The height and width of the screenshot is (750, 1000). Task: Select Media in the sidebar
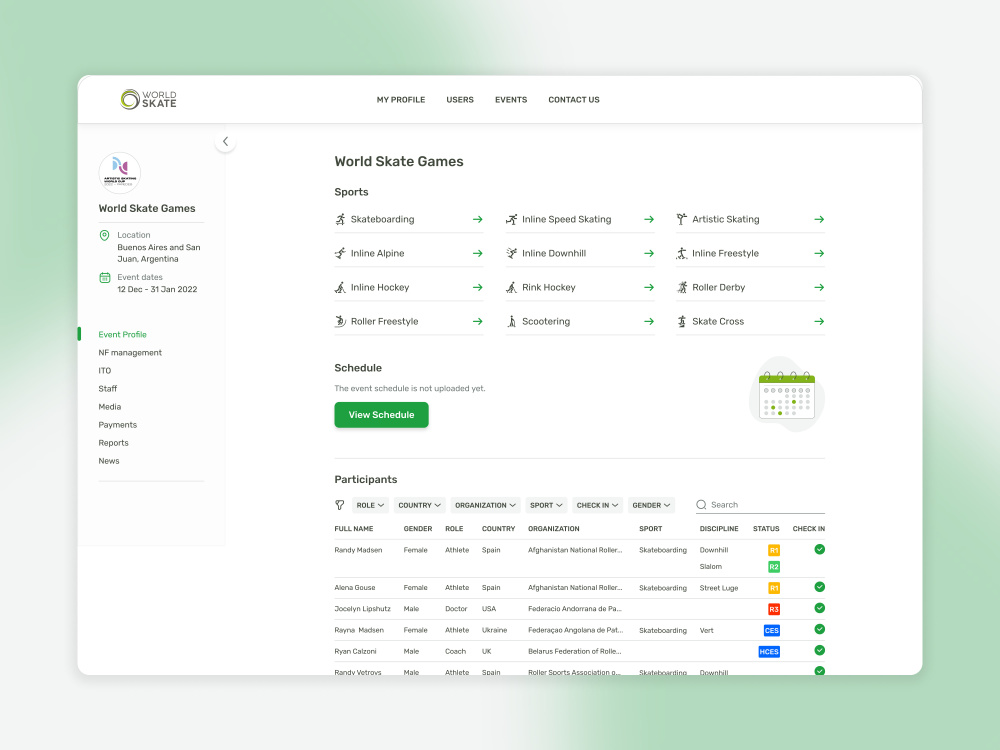[x=110, y=407]
